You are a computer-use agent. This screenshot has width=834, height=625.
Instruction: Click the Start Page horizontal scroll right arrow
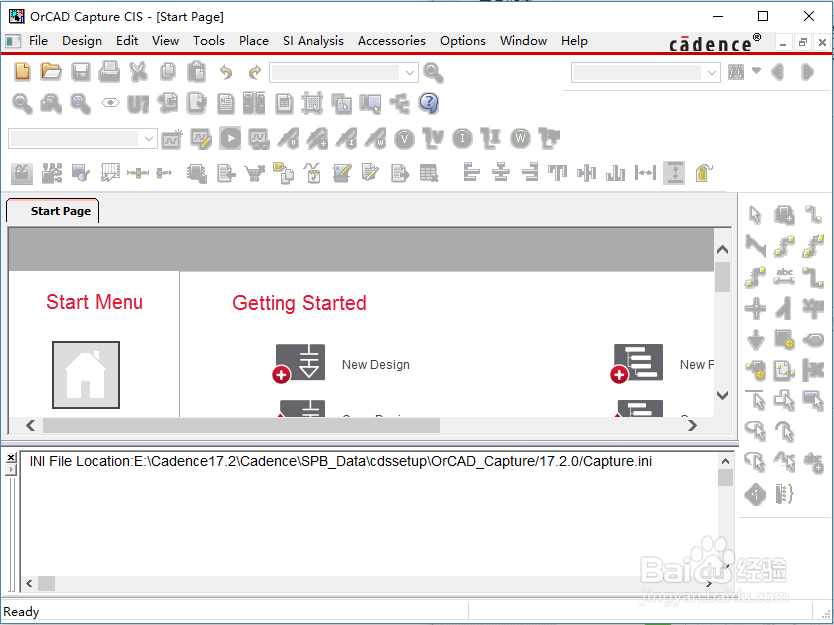tap(692, 426)
